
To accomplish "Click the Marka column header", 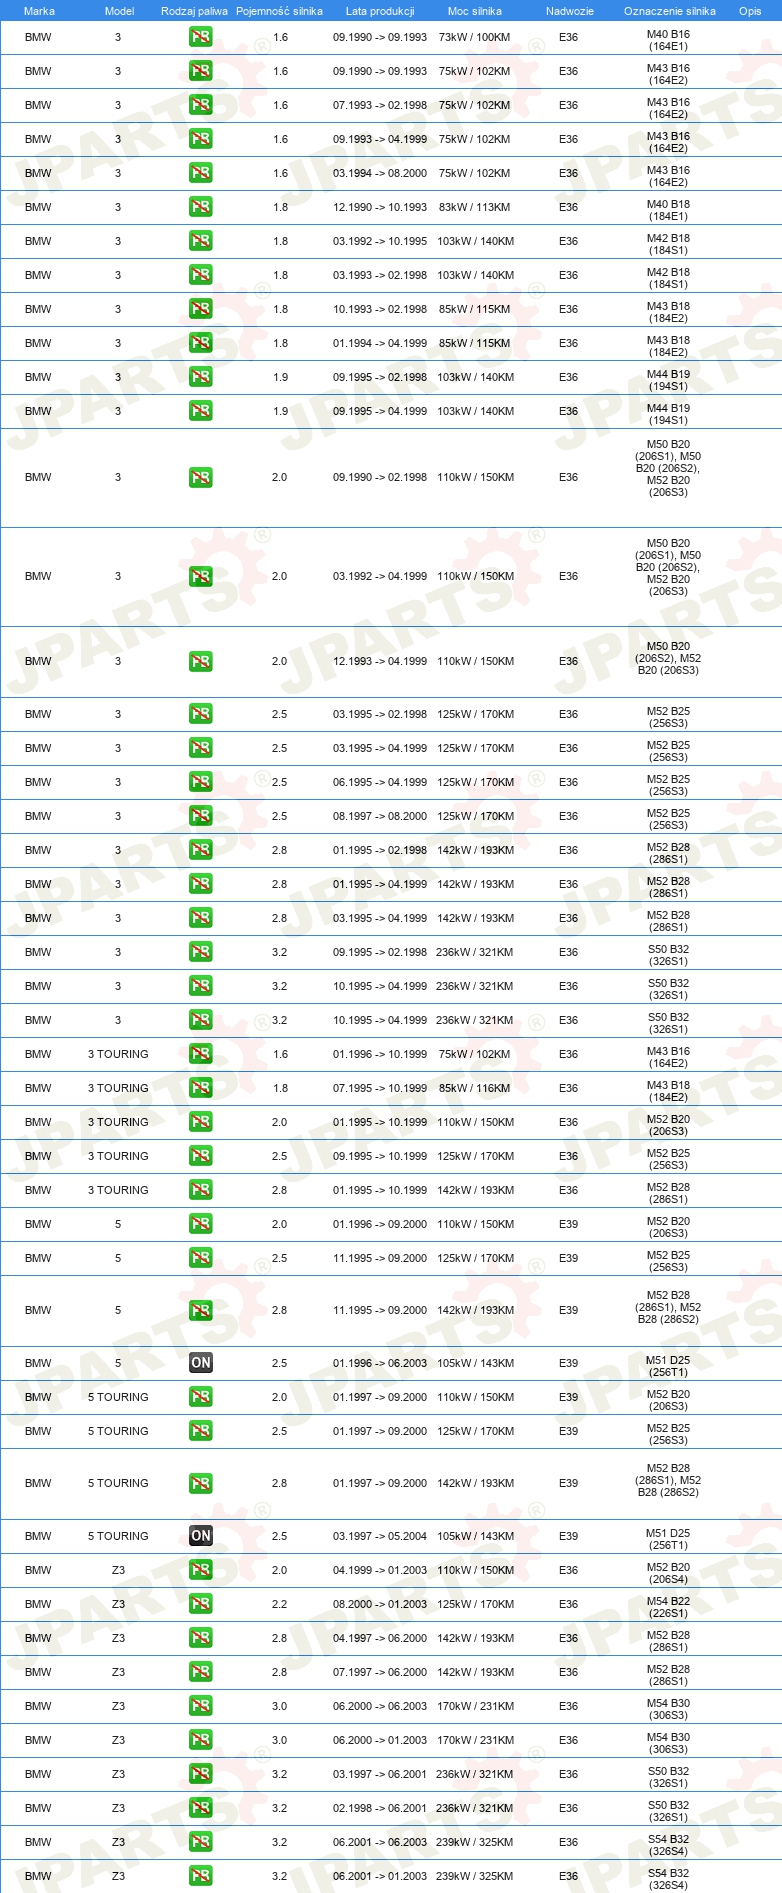I will click(x=39, y=11).
